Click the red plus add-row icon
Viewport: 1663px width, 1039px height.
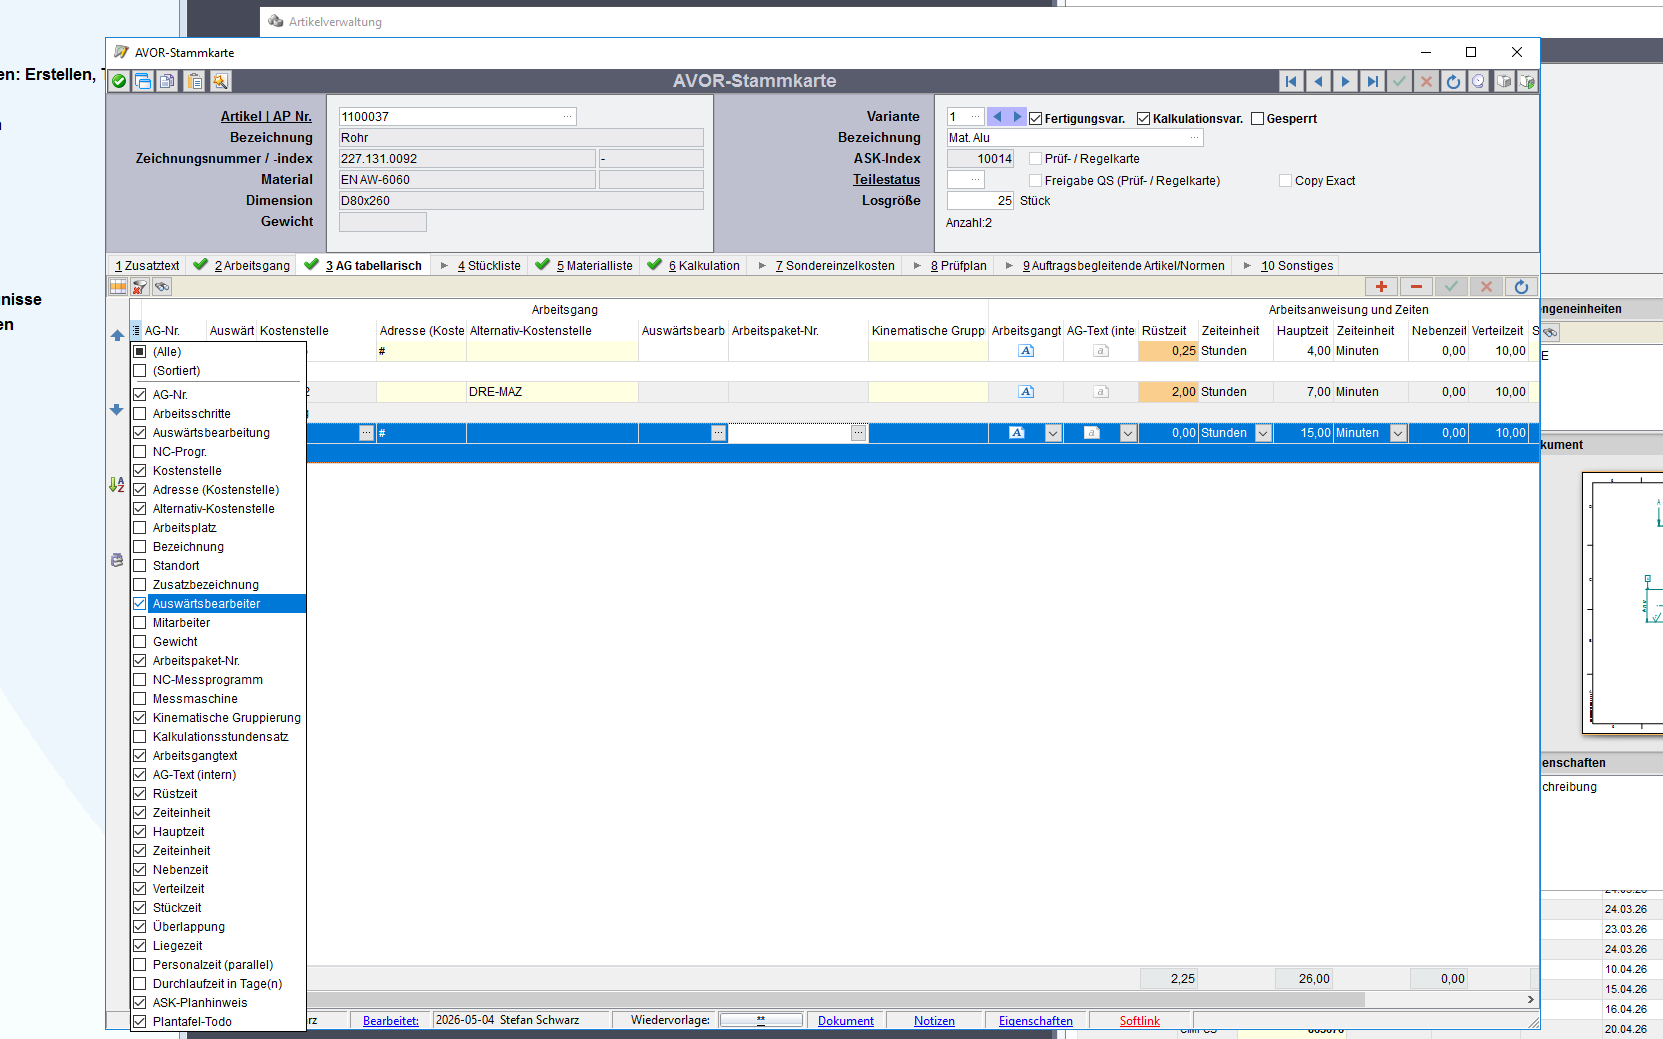[x=1381, y=287]
